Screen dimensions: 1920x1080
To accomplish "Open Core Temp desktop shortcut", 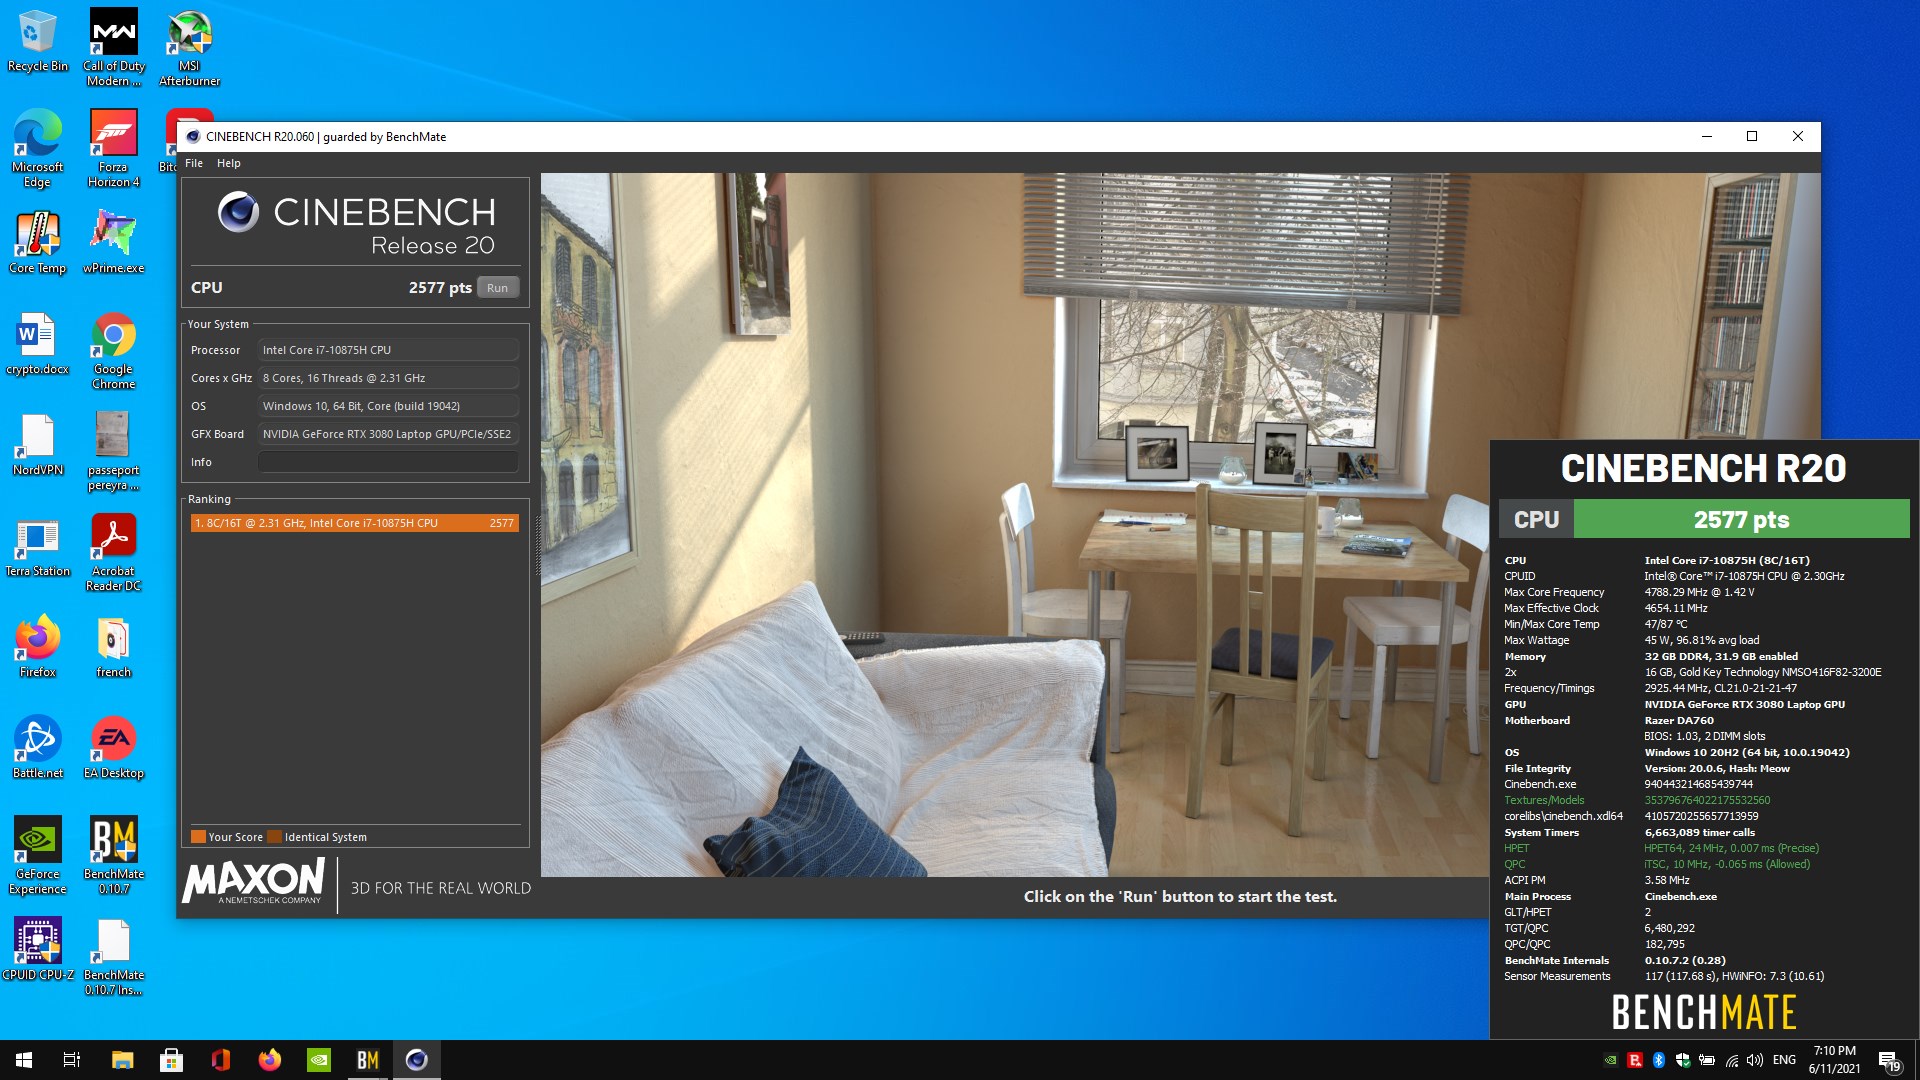I will pos(37,242).
